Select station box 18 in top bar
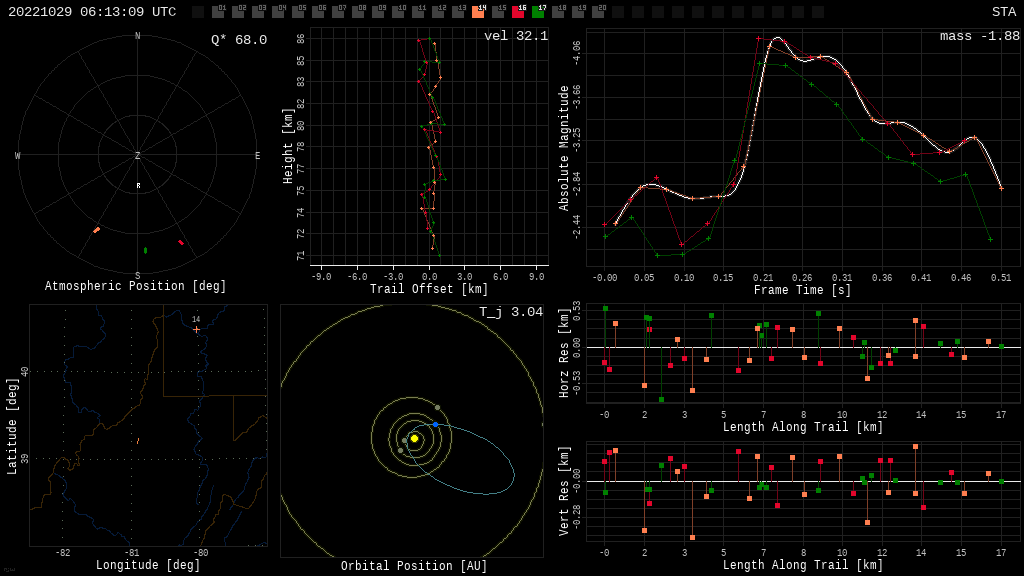The height and width of the screenshot is (576, 1024). point(558,11)
